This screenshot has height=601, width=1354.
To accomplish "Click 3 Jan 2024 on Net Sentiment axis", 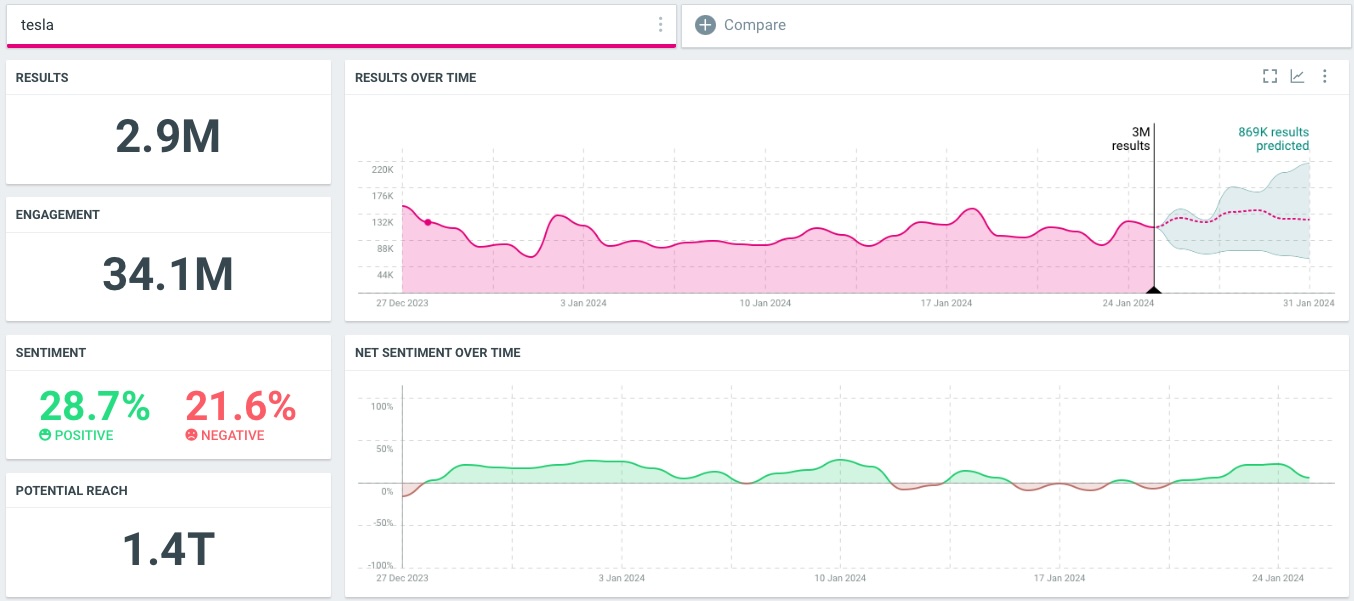I will pos(621,578).
